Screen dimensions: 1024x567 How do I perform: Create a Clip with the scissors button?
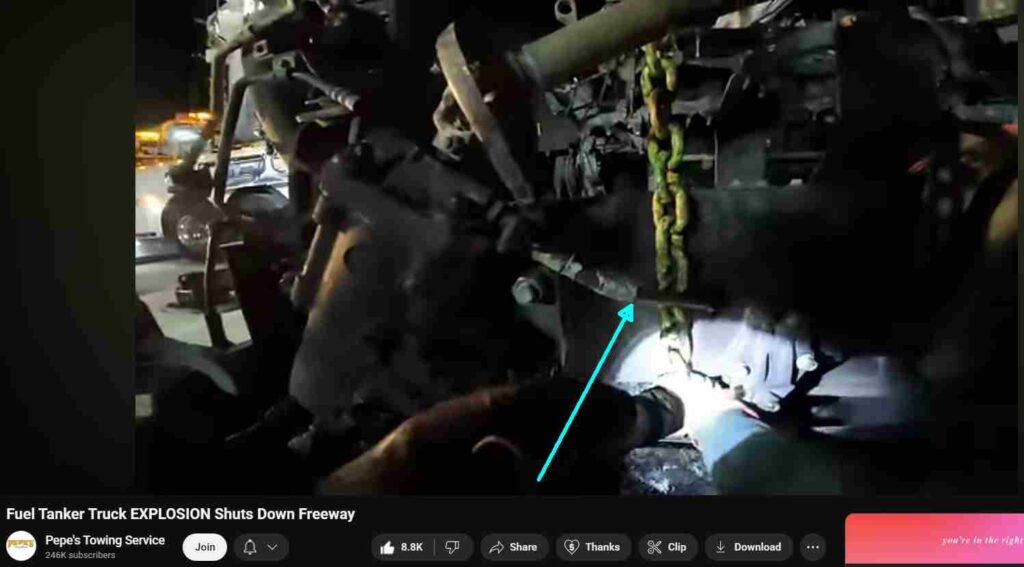coord(667,547)
